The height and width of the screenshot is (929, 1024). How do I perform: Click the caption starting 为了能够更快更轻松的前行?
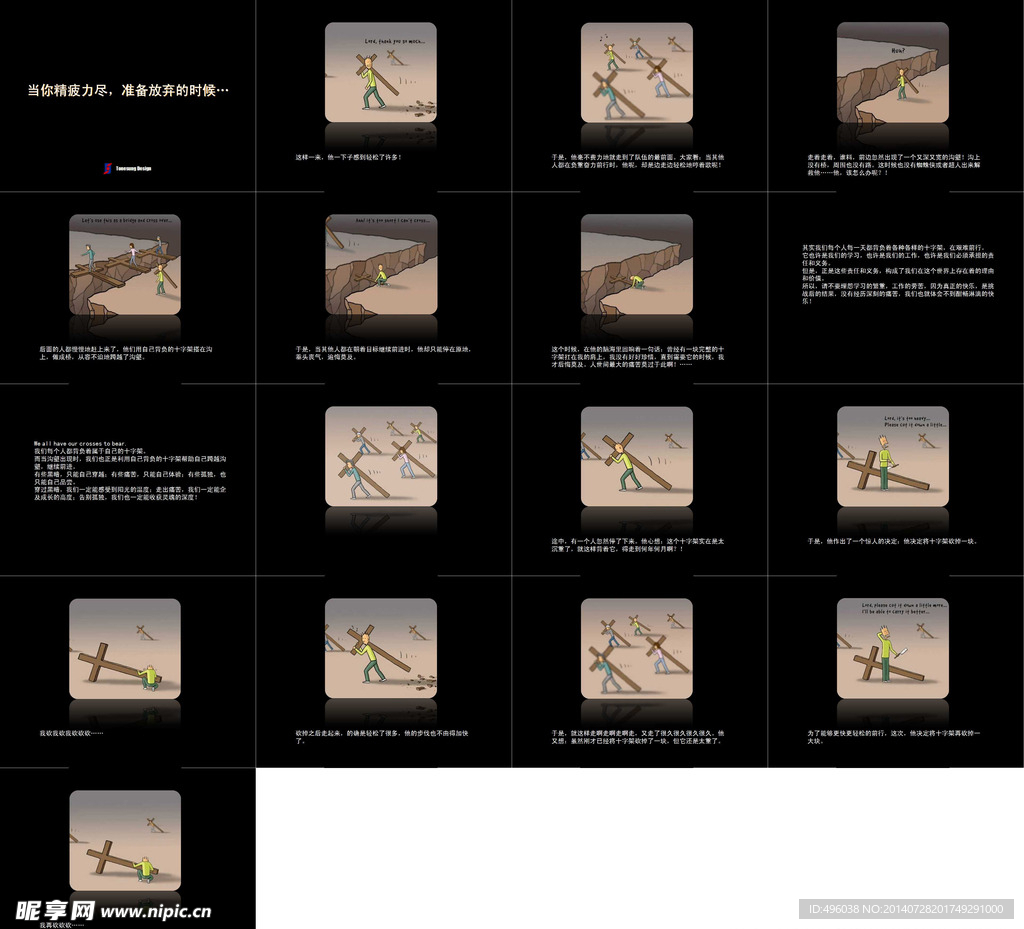893,737
